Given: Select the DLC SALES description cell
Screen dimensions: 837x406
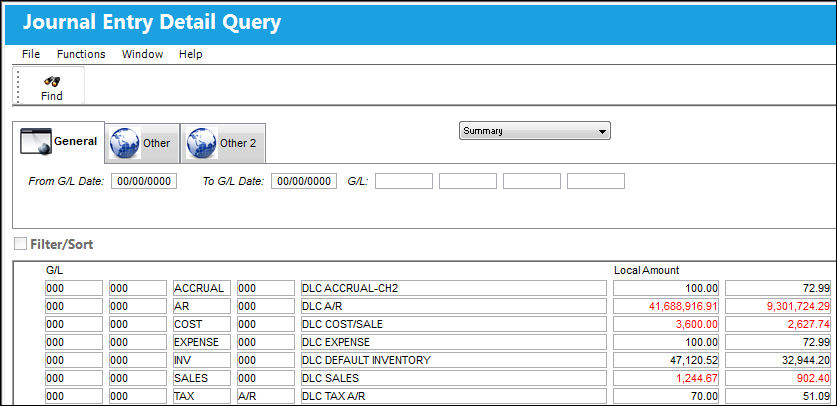Looking at the screenshot, I should (x=454, y=378).
